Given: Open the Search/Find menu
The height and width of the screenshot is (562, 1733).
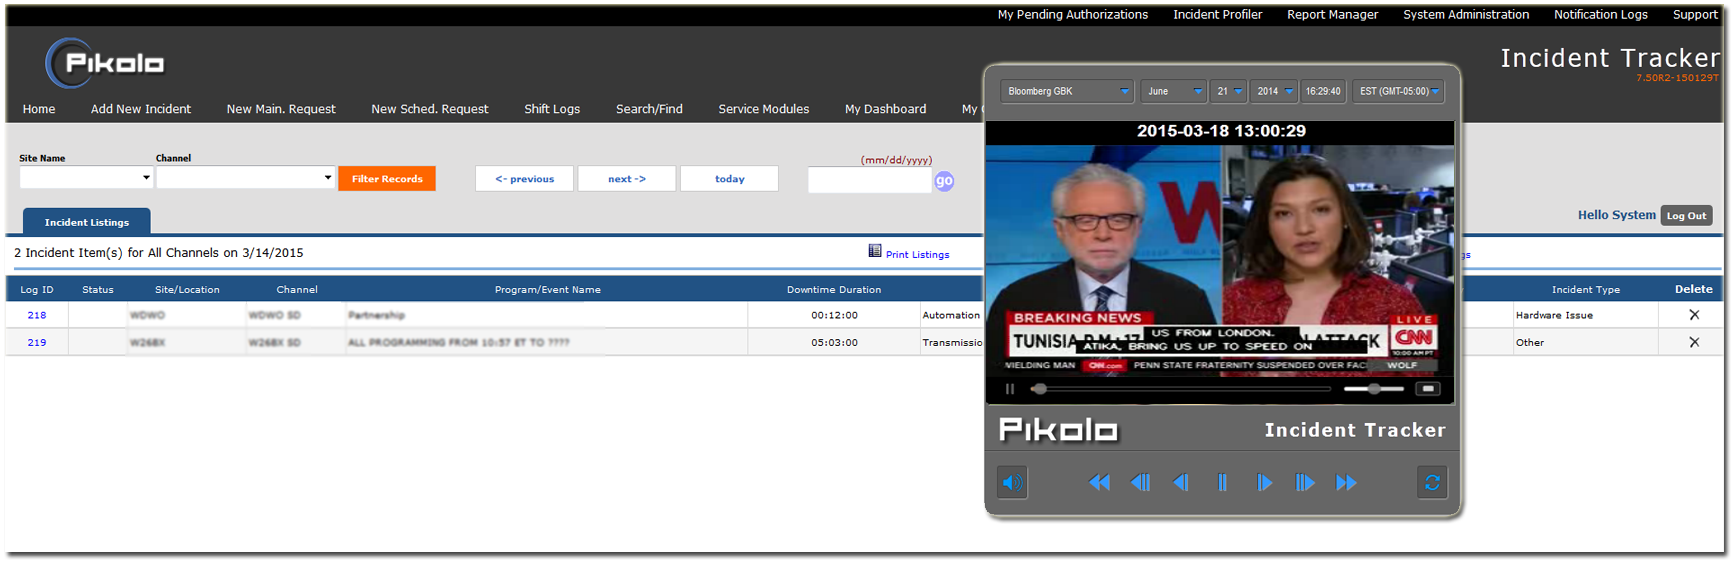Looking at the screenshot, I should pyautogui.click(x=649, y=109).
